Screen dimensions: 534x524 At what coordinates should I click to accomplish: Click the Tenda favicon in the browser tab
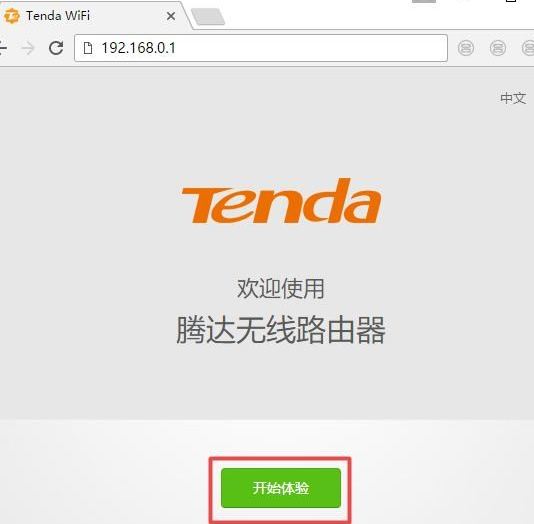point(12,16)
